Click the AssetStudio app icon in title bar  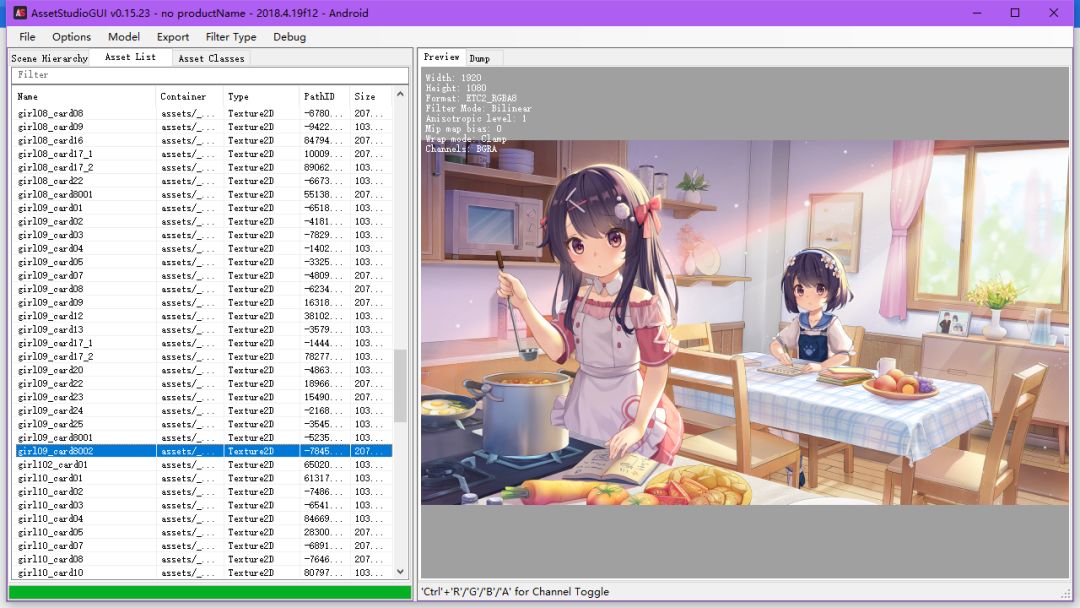click(19, 13)
